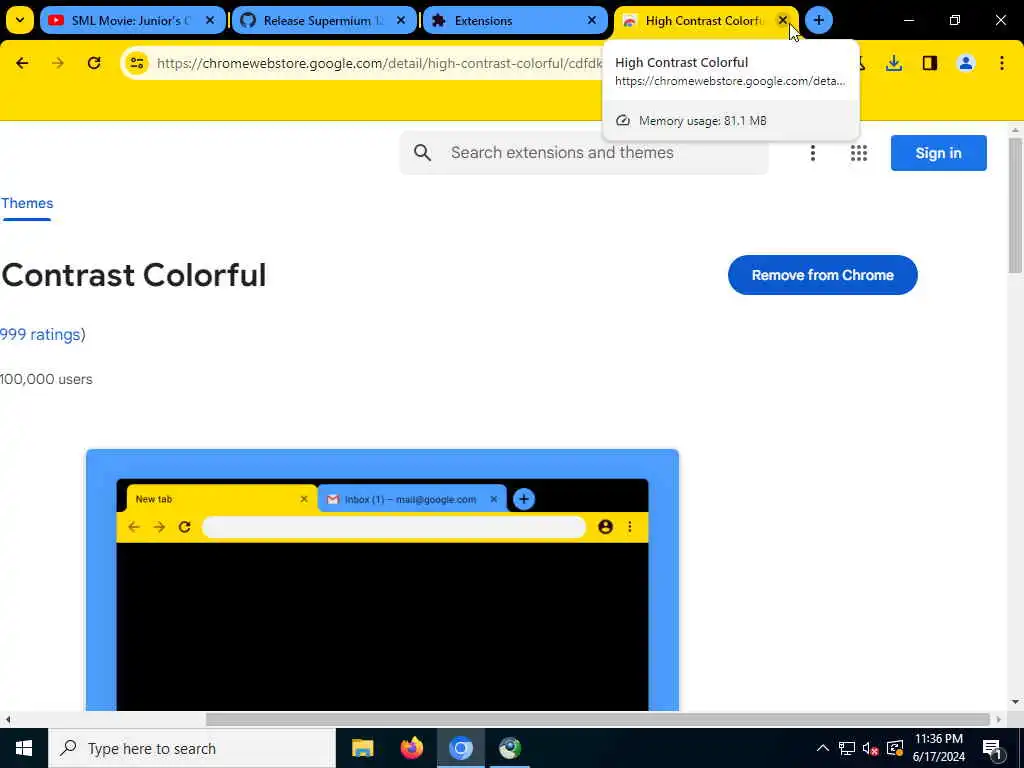Launch Firefox from the taskbar
Viewport: 1024px width, 768px height.
pos(411,748)
